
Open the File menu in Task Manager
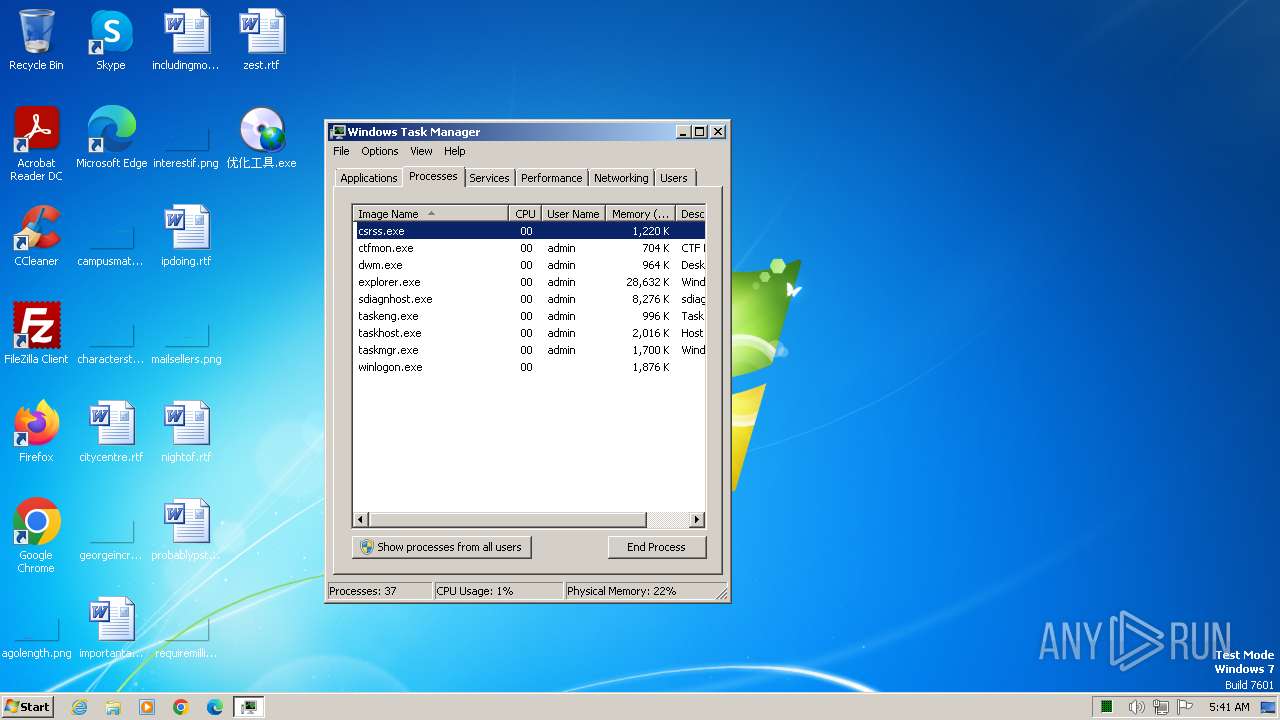click(x=341, y=151)
